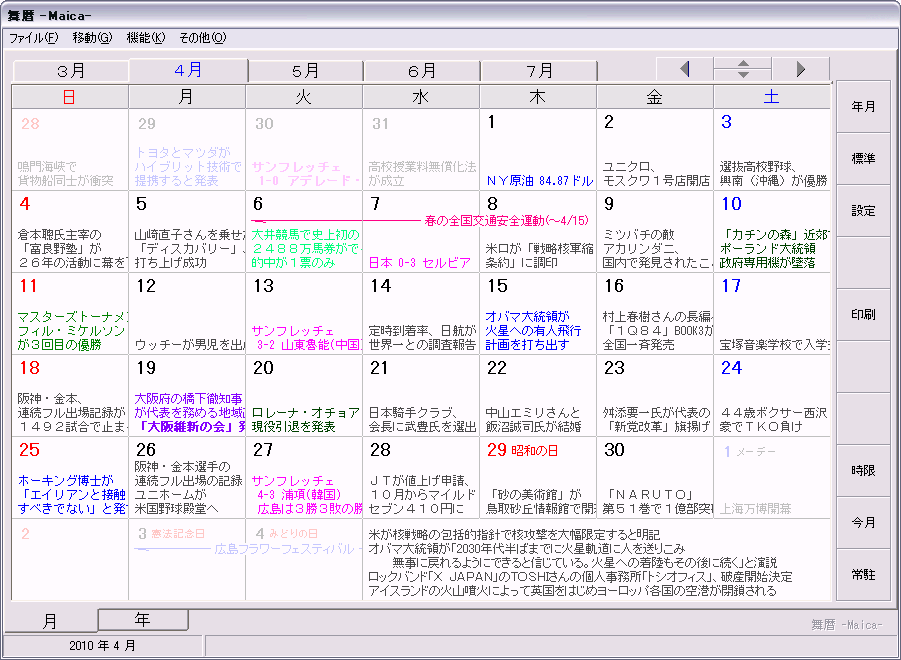Switch to the 3月 month tab
This screenshot has height=660, width=901.
(71, 71)
